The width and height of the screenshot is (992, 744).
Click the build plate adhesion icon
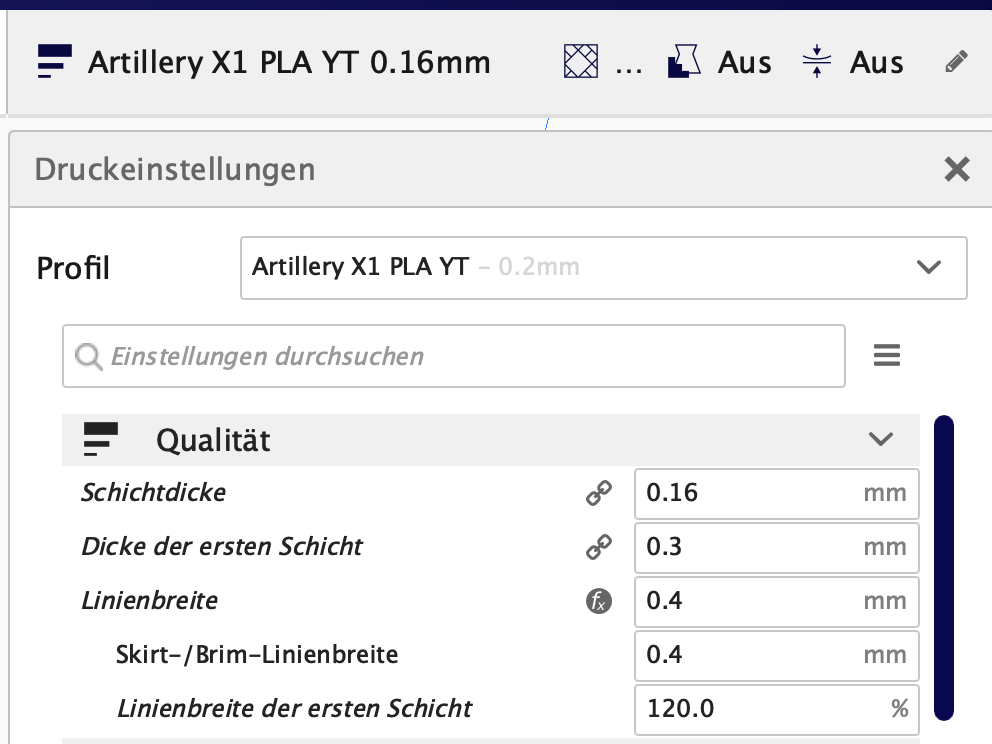(817, 63)
